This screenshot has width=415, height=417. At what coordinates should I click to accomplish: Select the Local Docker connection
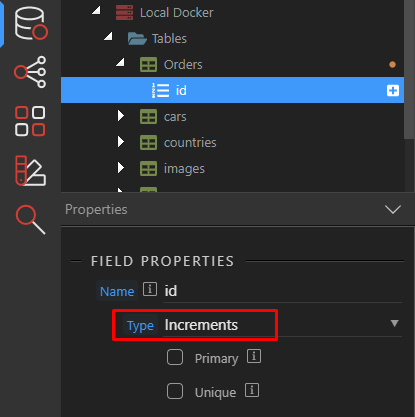point(176,13)
